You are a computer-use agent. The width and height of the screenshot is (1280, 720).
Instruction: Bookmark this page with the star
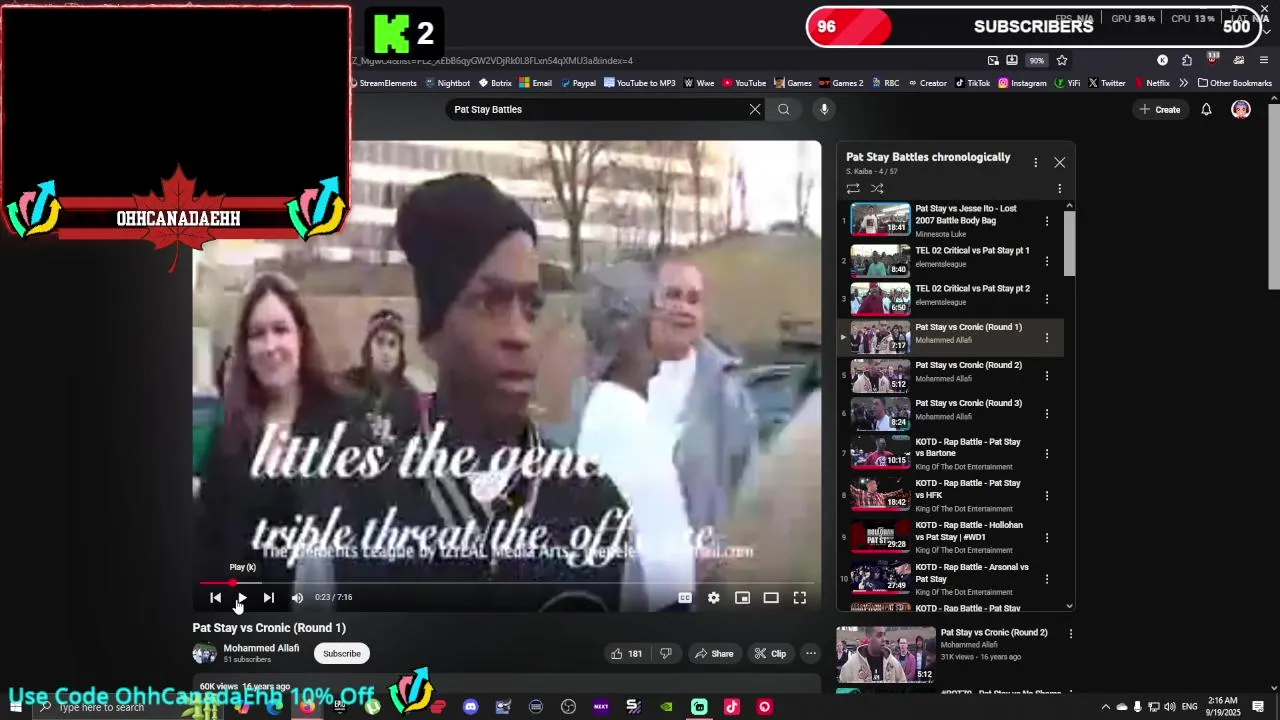click(1062, 60)
